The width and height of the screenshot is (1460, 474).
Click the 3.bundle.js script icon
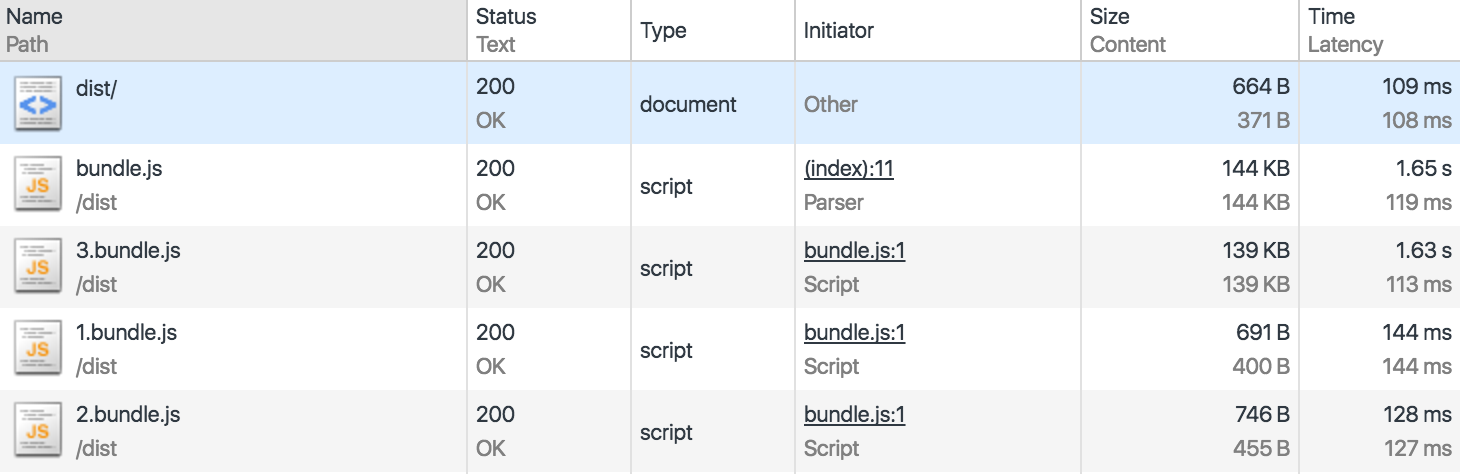(x=38, y=267)
